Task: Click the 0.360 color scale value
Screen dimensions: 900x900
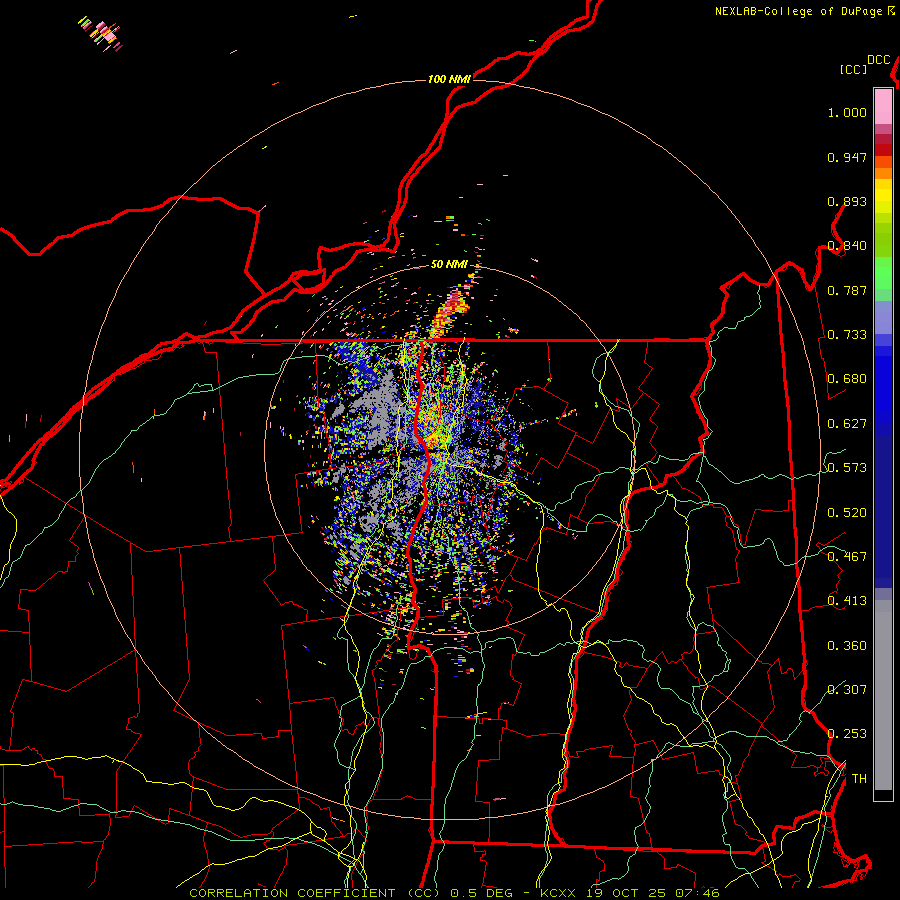Action: click(x=847, y=646)
